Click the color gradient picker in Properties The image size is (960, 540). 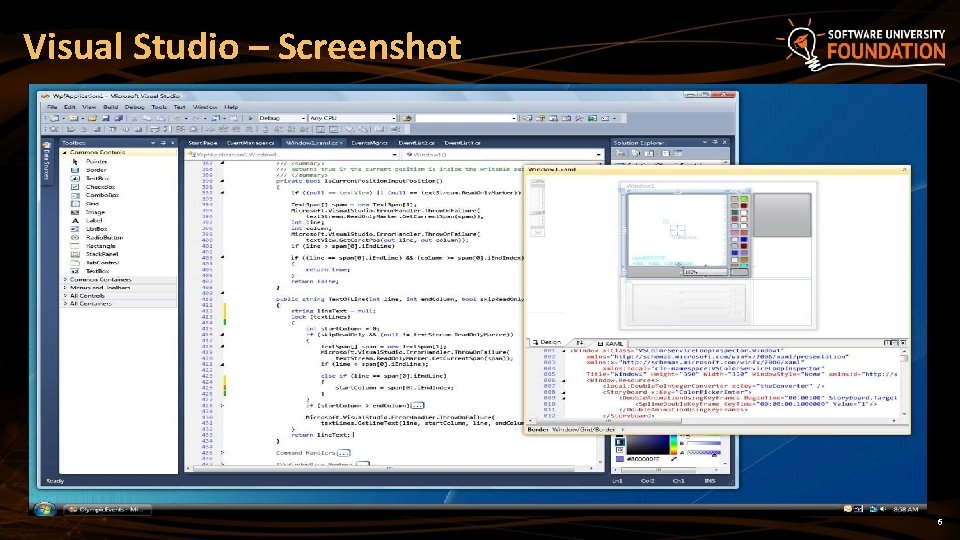tap(648, 444)
